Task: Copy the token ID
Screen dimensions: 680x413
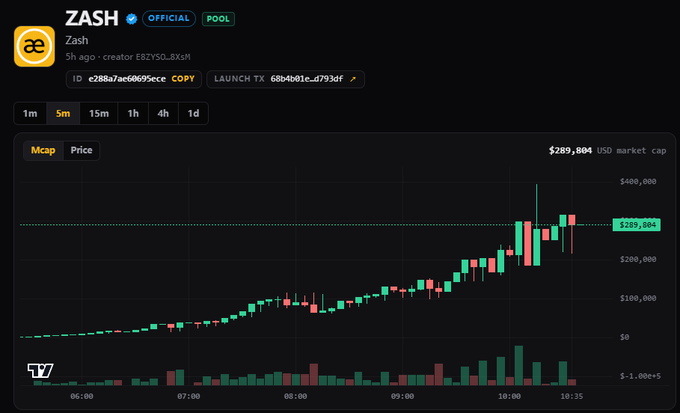Action: (183, 79)
